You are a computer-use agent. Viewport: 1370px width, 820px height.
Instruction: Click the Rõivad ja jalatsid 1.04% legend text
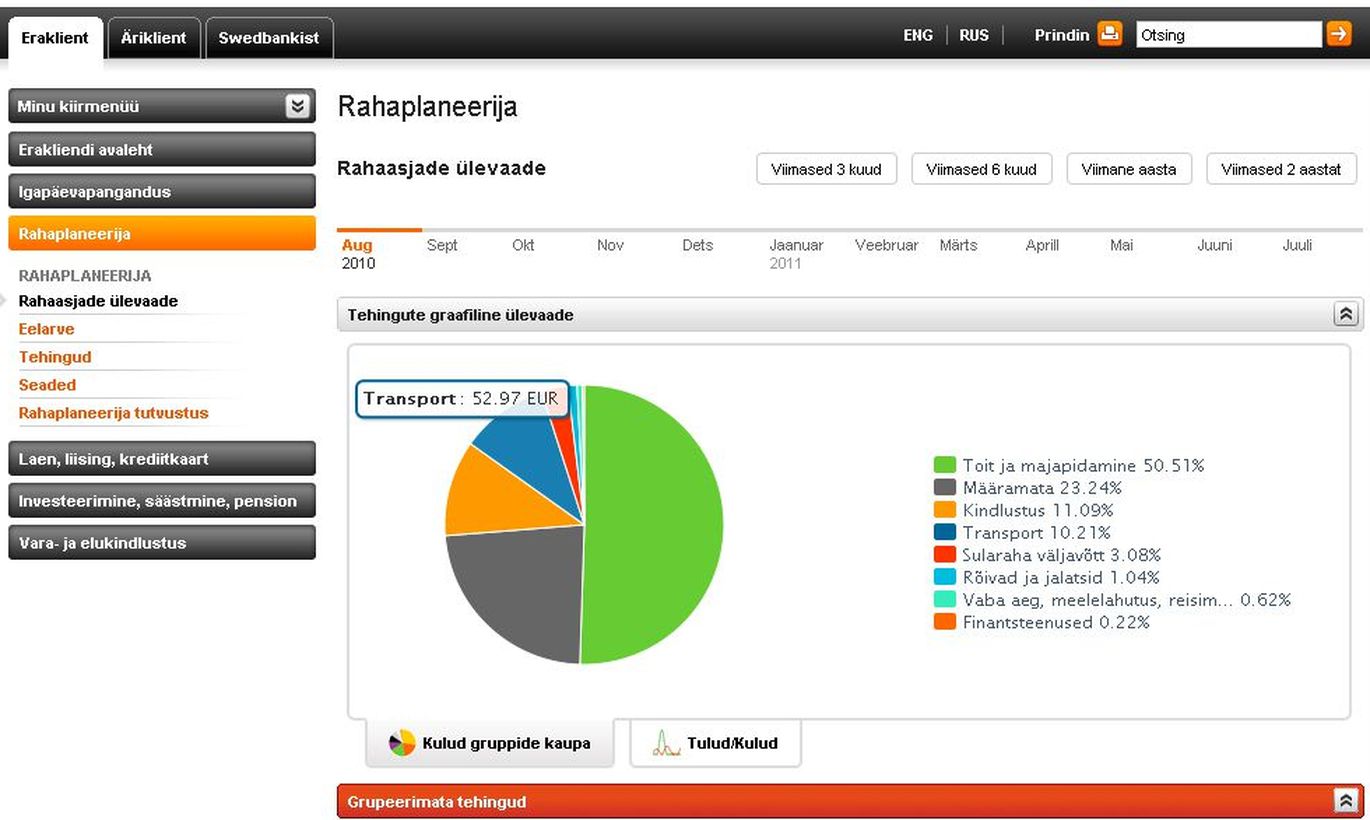[1061, 577]
